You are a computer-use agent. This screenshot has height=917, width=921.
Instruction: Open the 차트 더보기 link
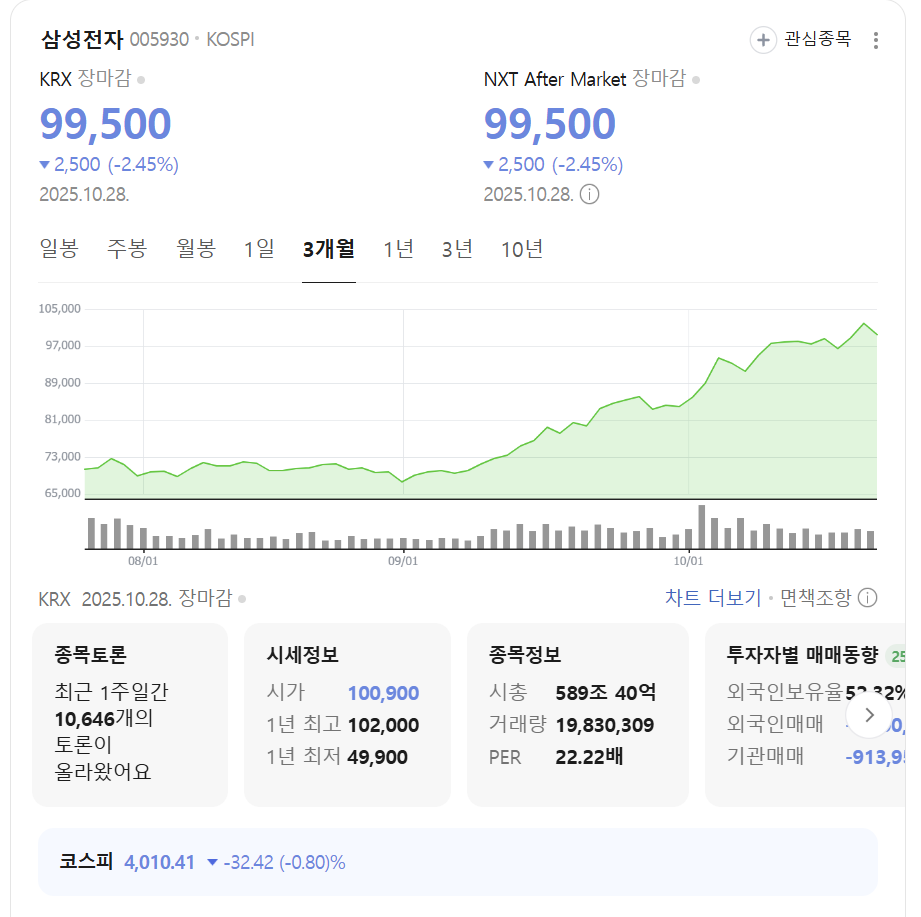point(713,598)
